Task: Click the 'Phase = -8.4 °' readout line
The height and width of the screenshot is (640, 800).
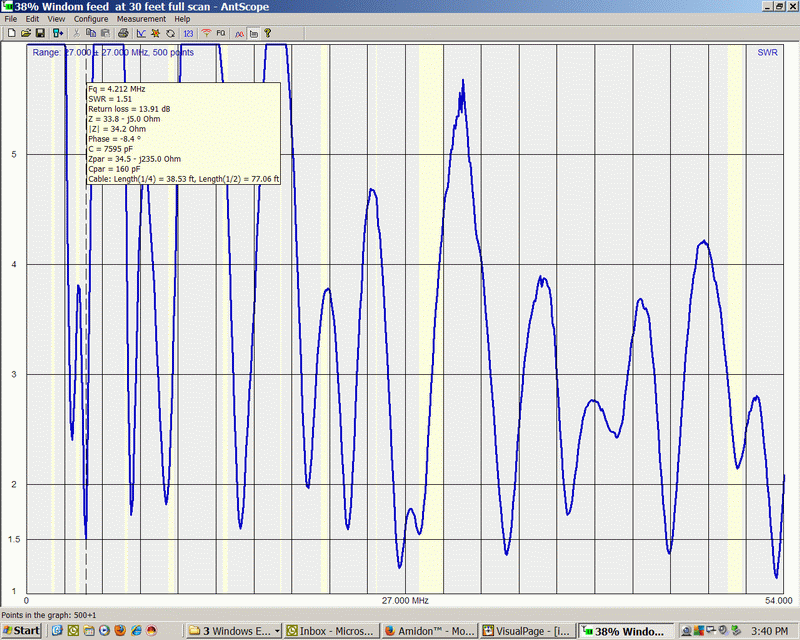Action: [x=114, y=139]
